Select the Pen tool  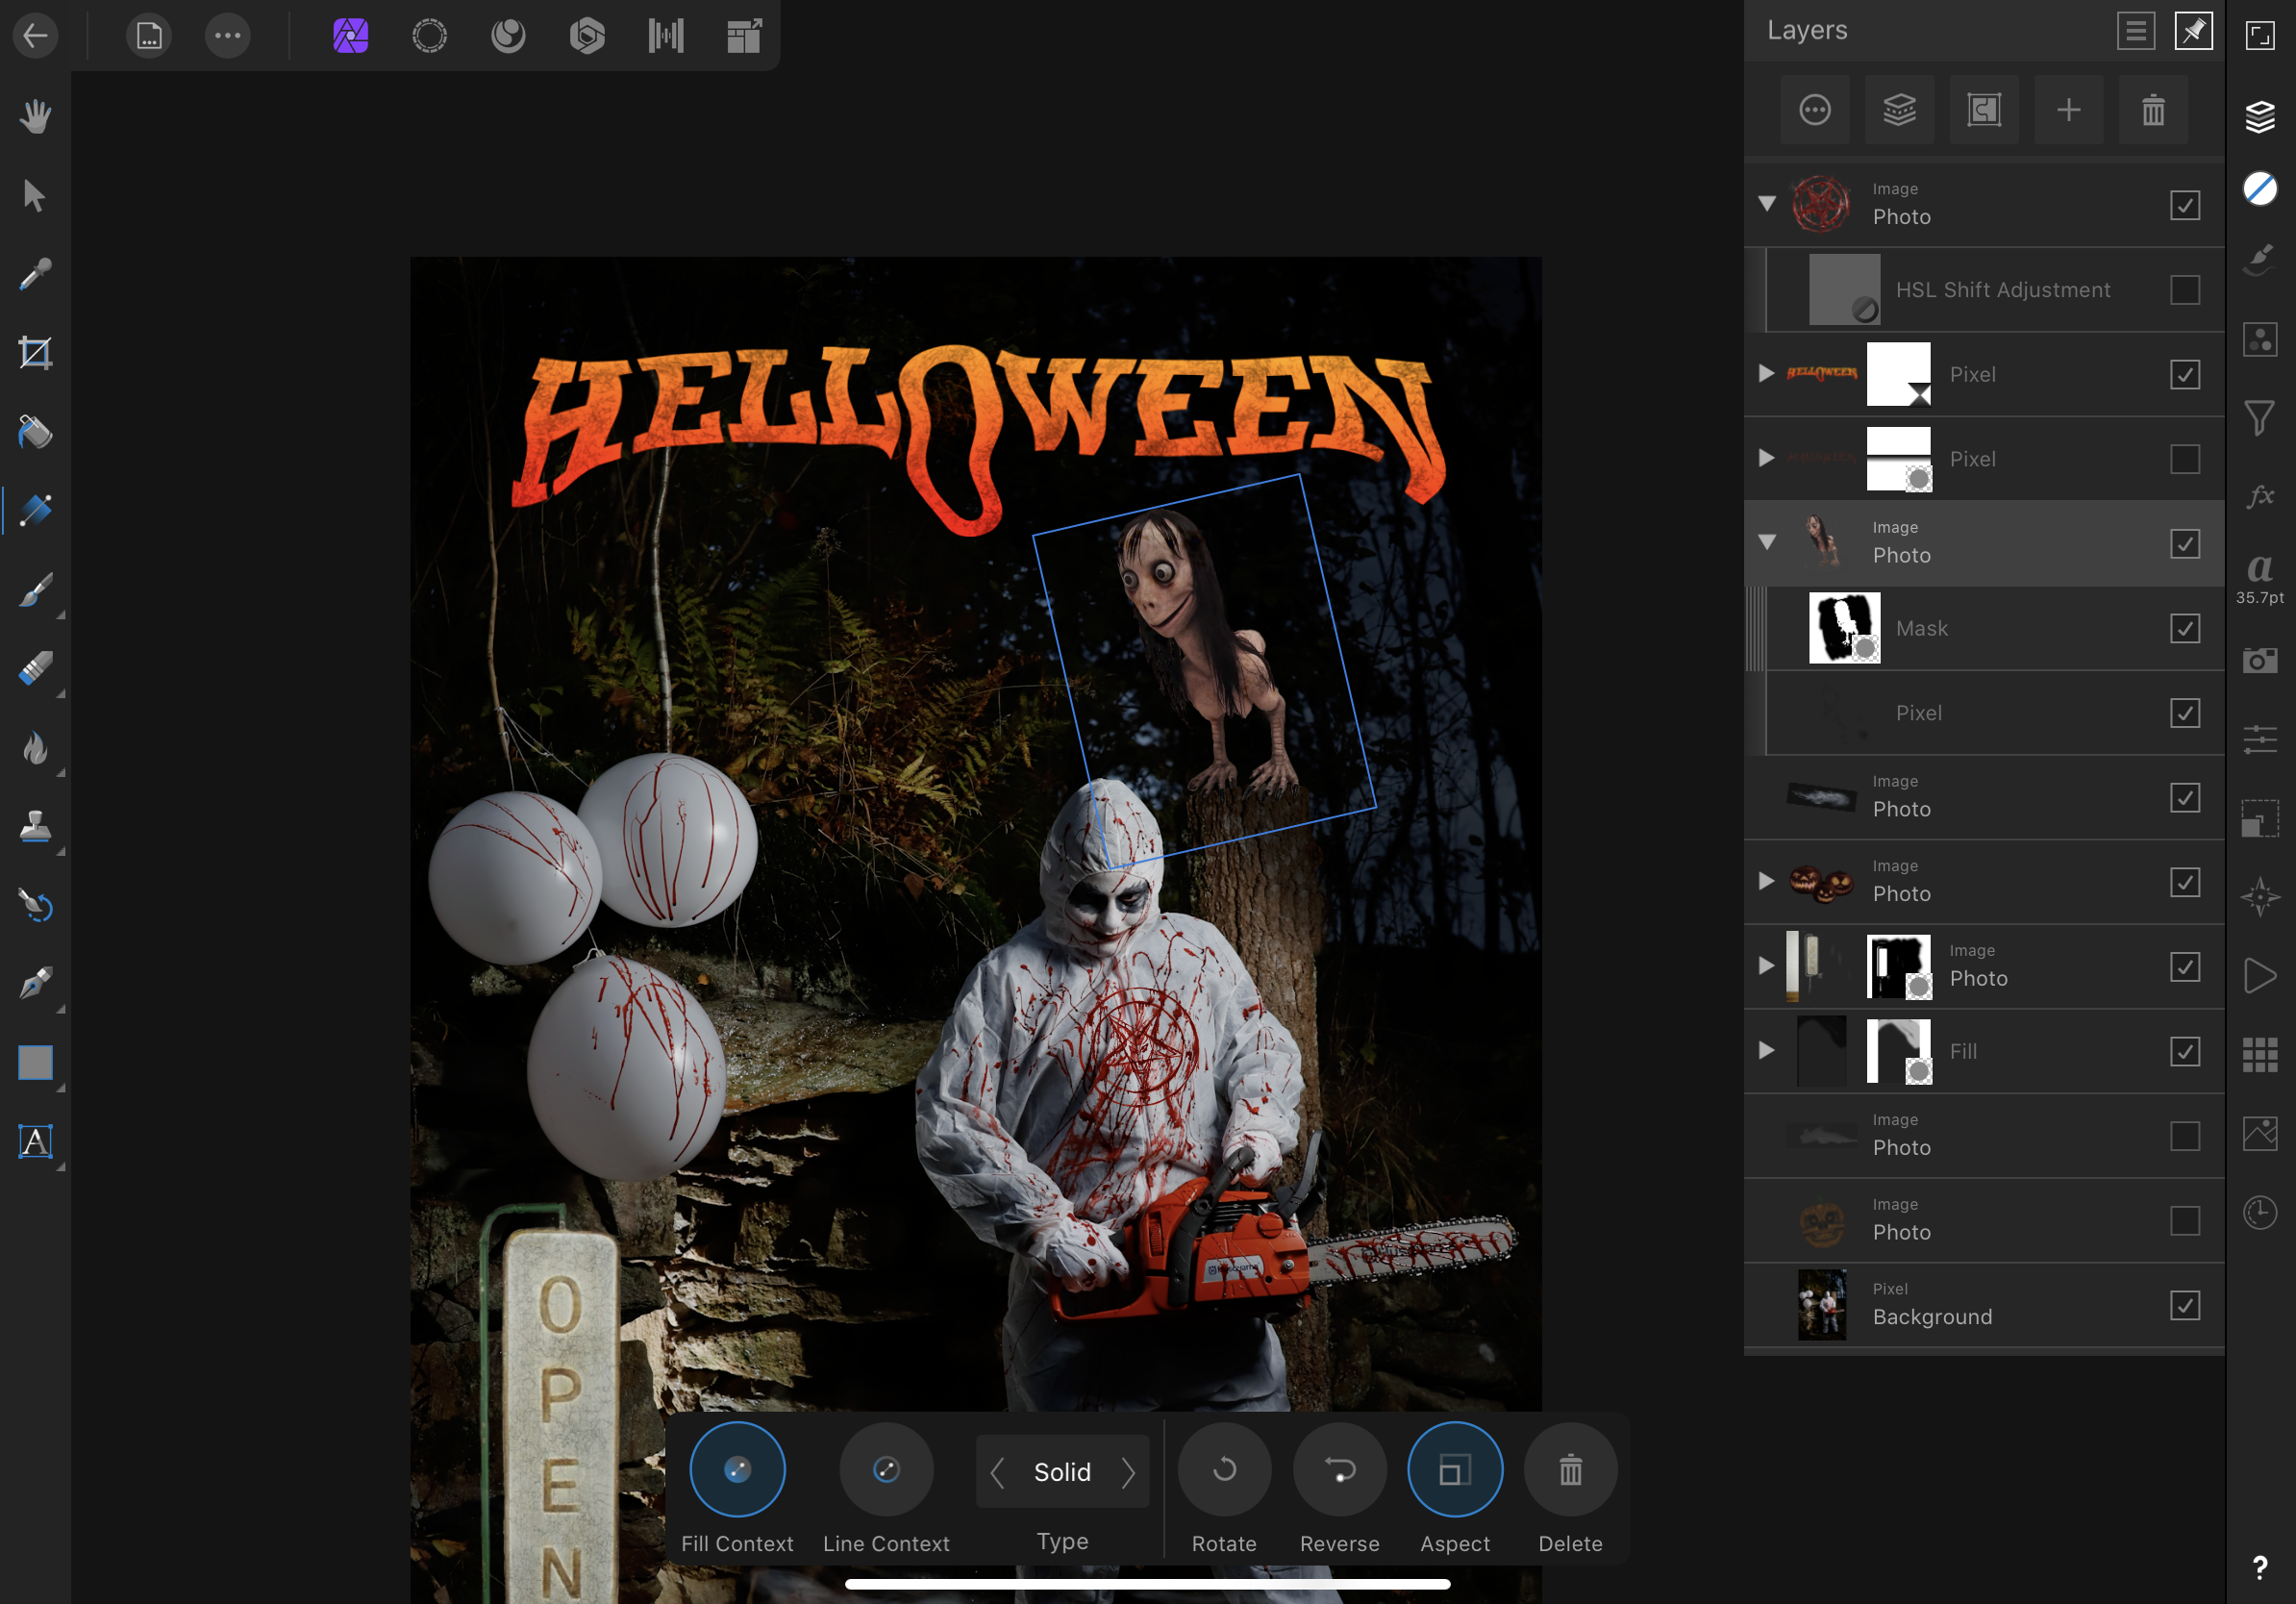35,984
